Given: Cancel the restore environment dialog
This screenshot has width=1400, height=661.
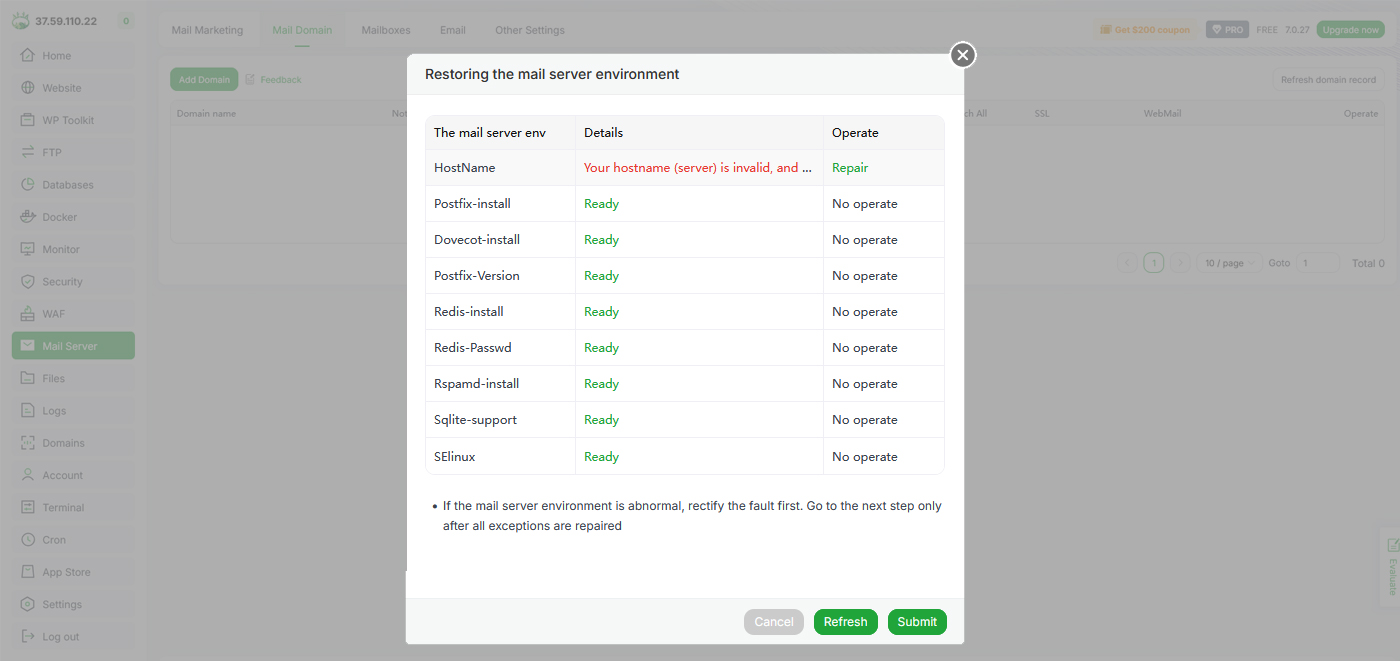Looking at the screenshot, I should tap(773, 622).
